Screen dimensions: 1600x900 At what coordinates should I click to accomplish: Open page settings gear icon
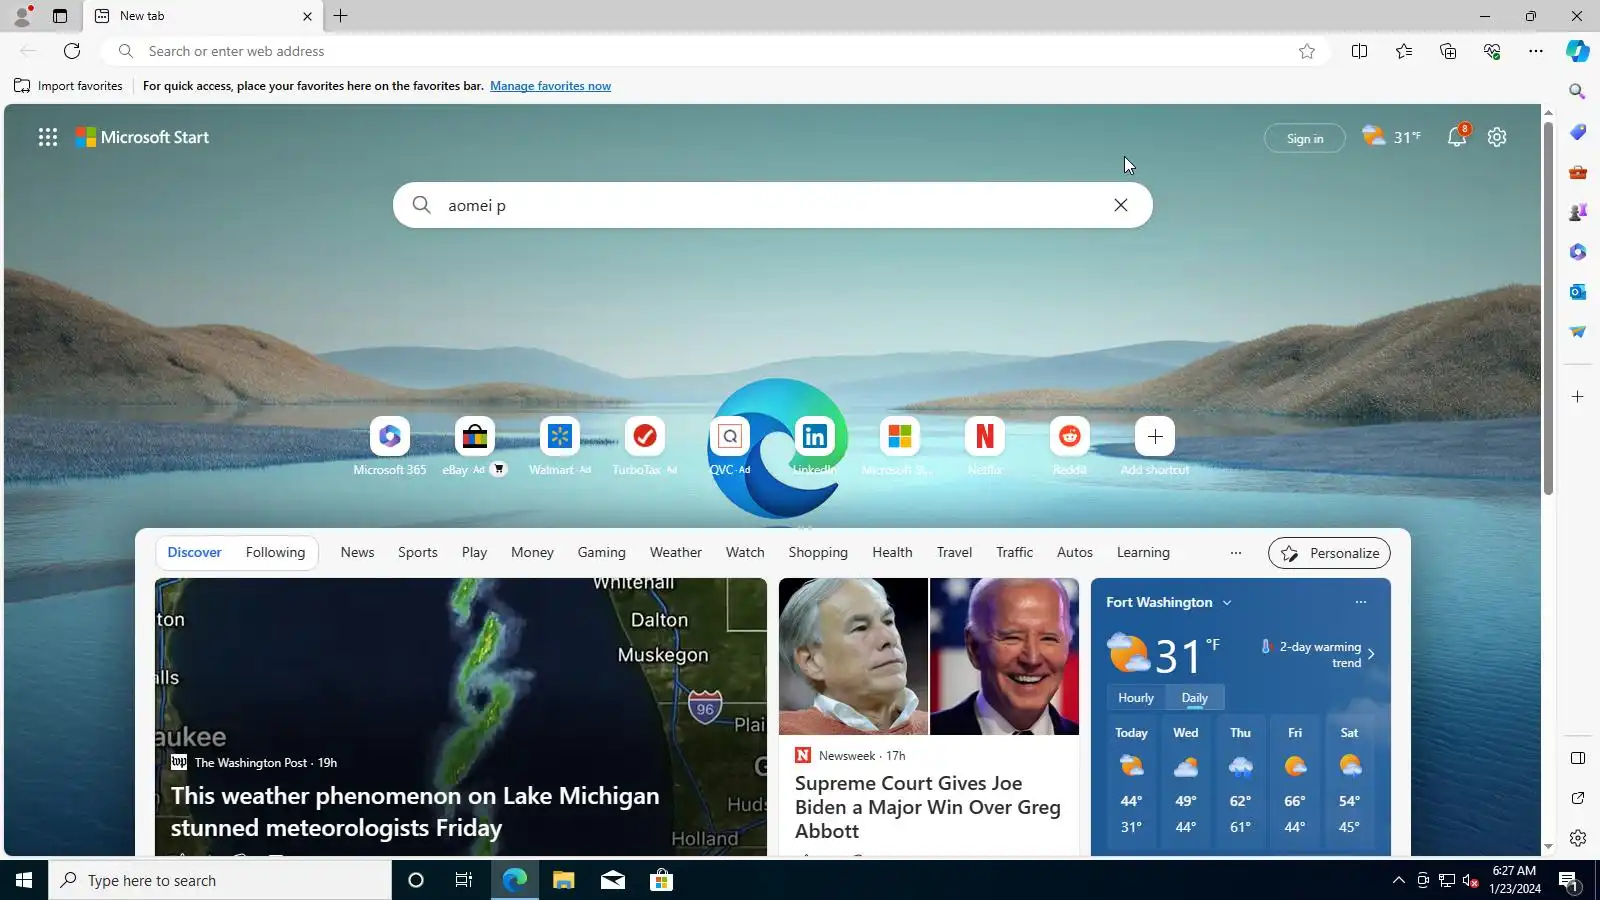point(1497,137)
